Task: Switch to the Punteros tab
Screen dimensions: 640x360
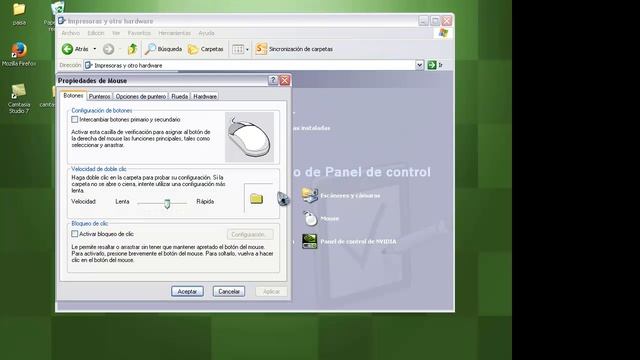Action: (x=100, y=96)
